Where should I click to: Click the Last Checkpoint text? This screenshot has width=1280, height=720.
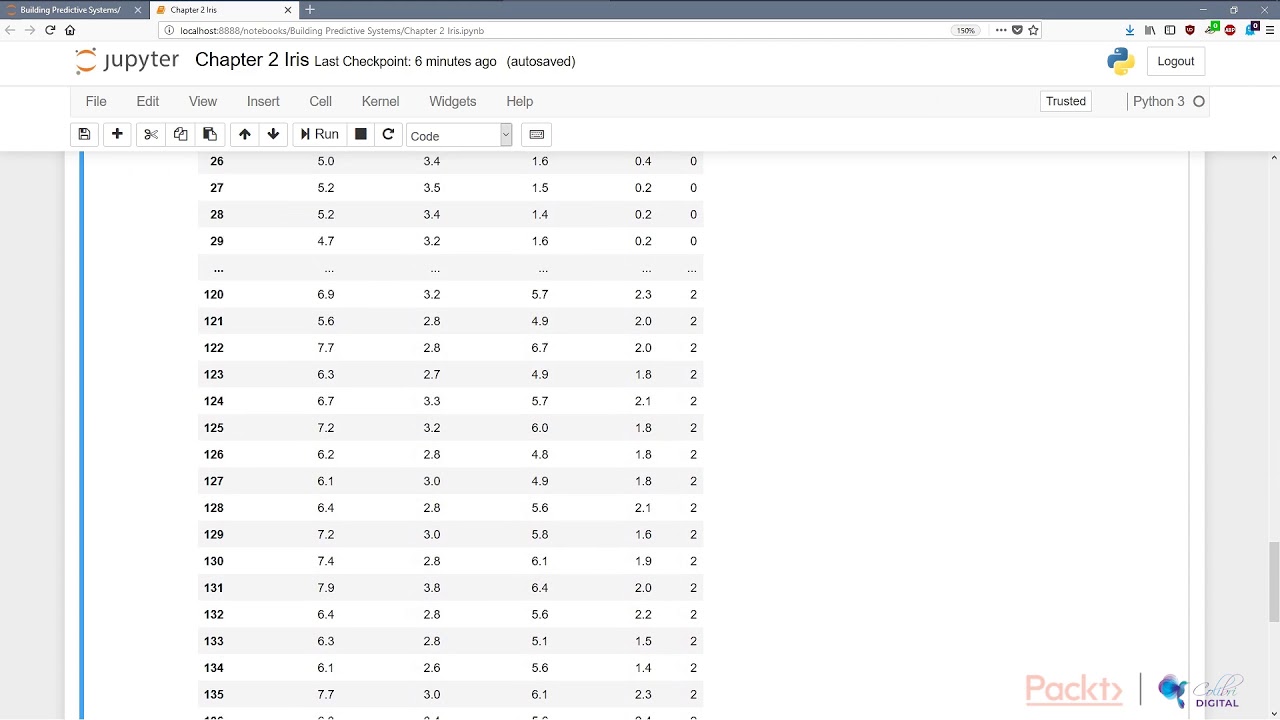pos(405,61)
